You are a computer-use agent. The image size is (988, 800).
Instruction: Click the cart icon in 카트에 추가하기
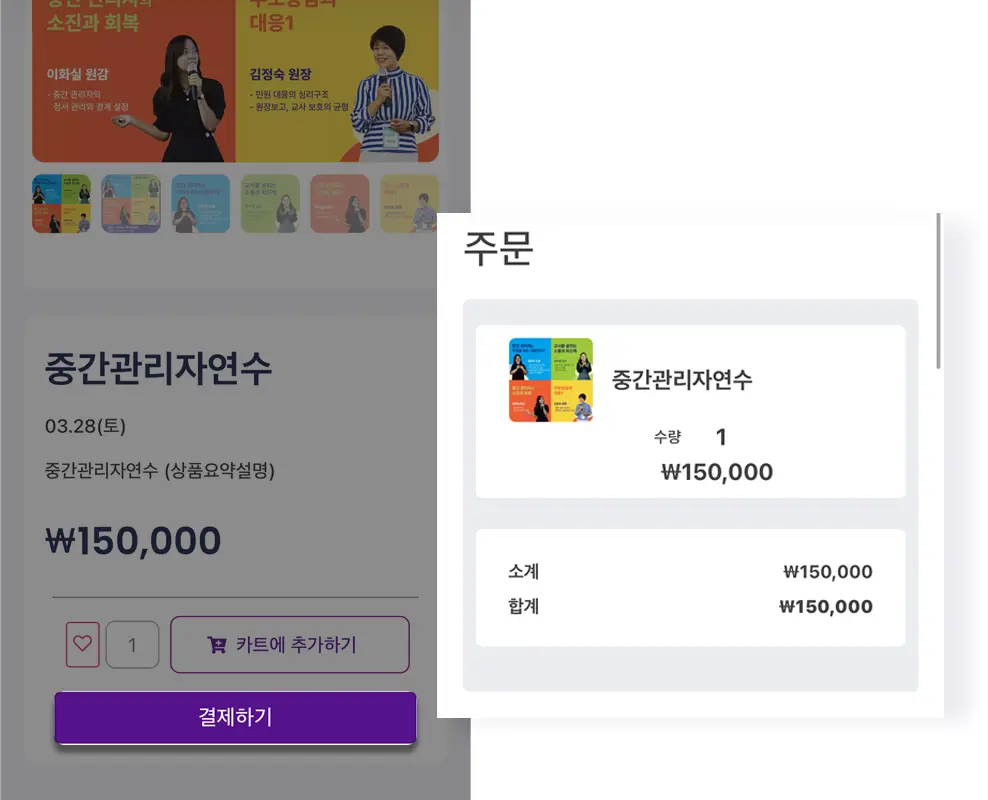point(216,645)
